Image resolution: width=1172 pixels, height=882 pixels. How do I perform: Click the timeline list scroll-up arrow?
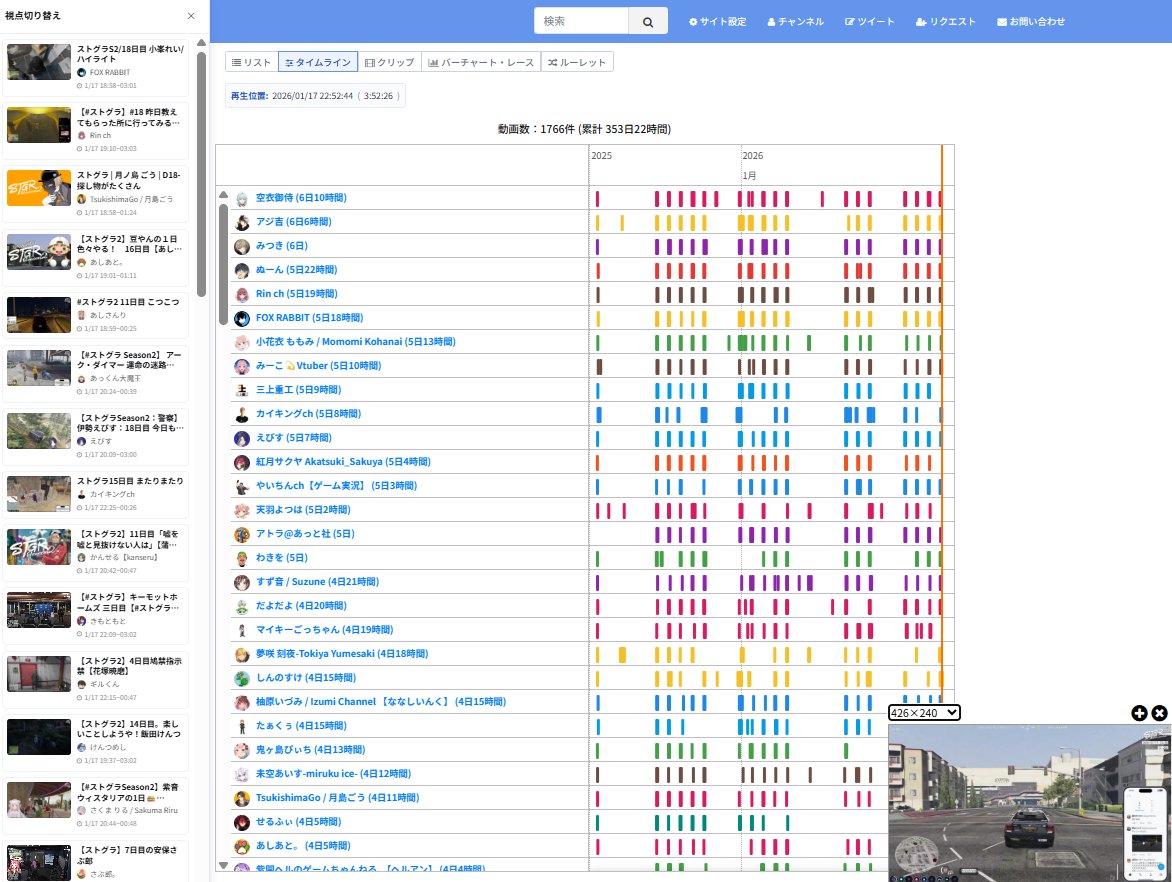[x=223, y=195]
